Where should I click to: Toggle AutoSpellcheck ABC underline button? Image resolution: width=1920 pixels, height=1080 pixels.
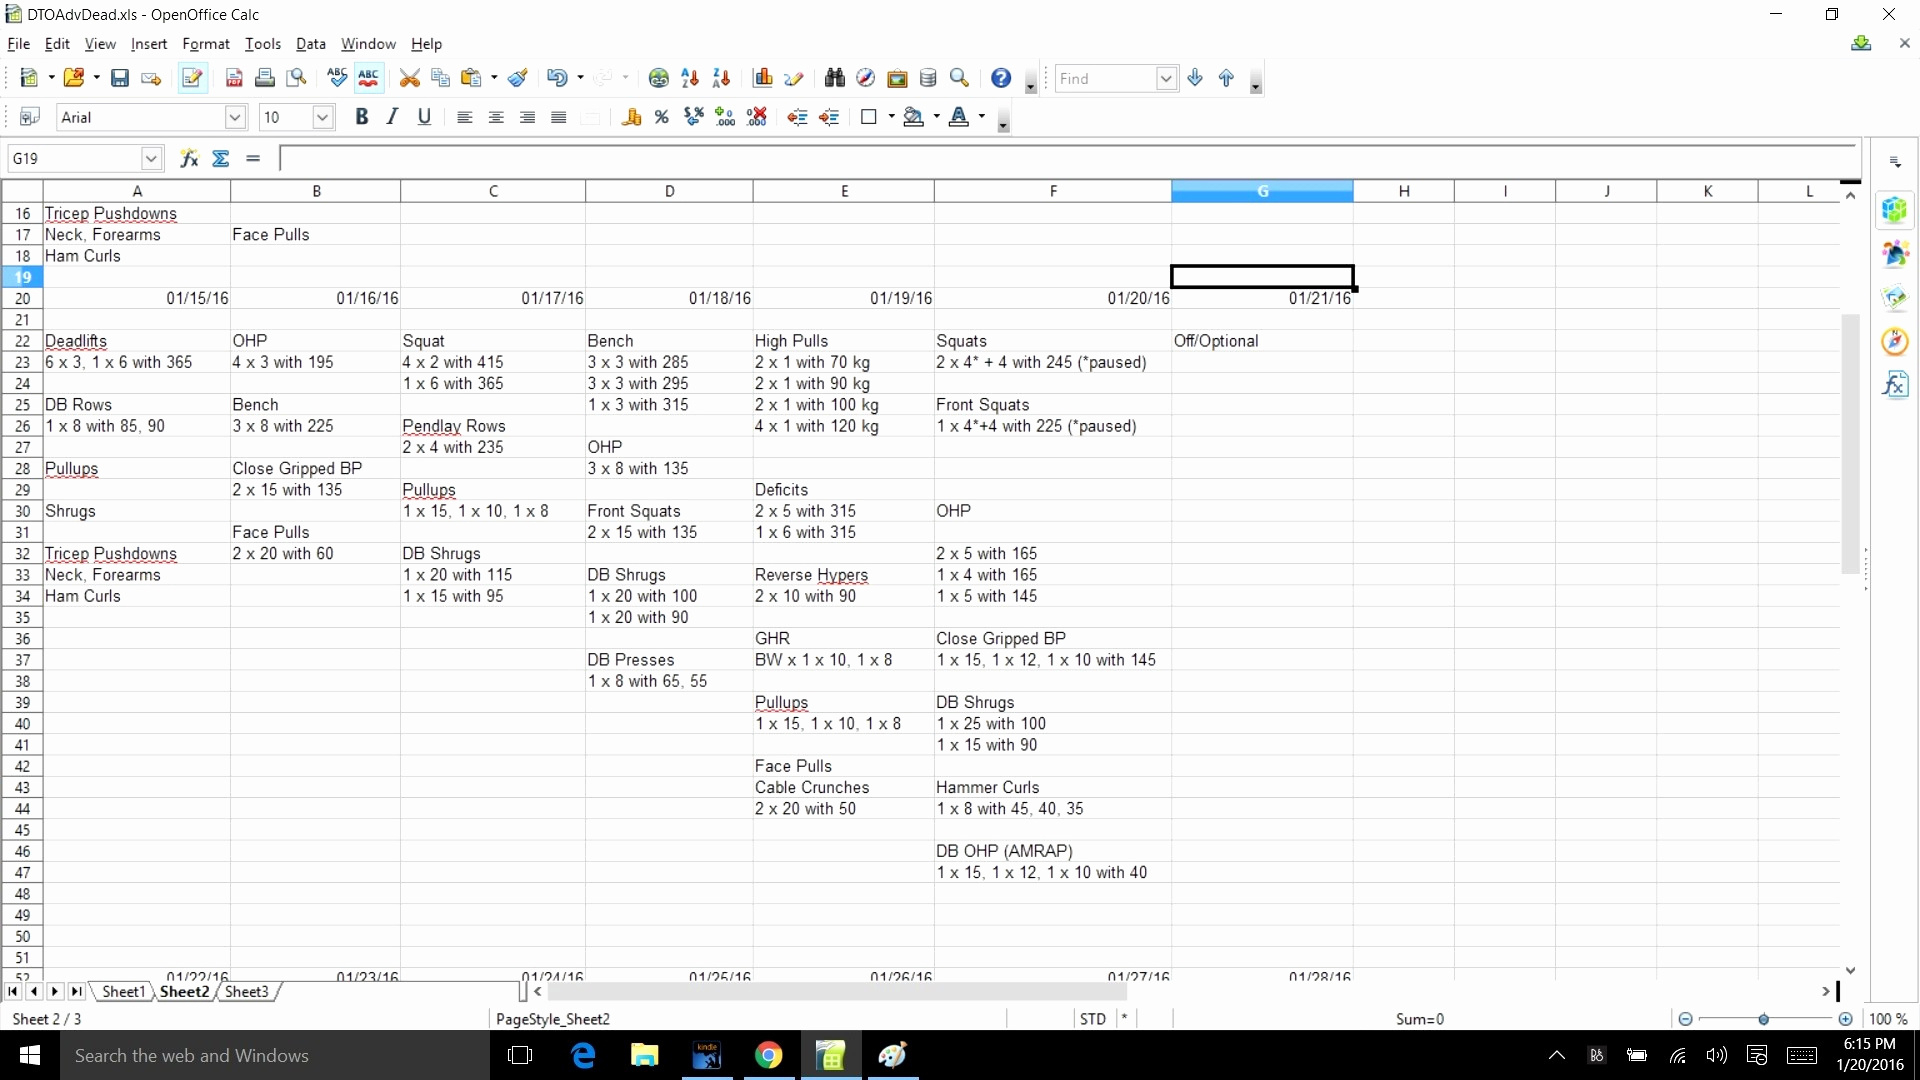(369, 78)
